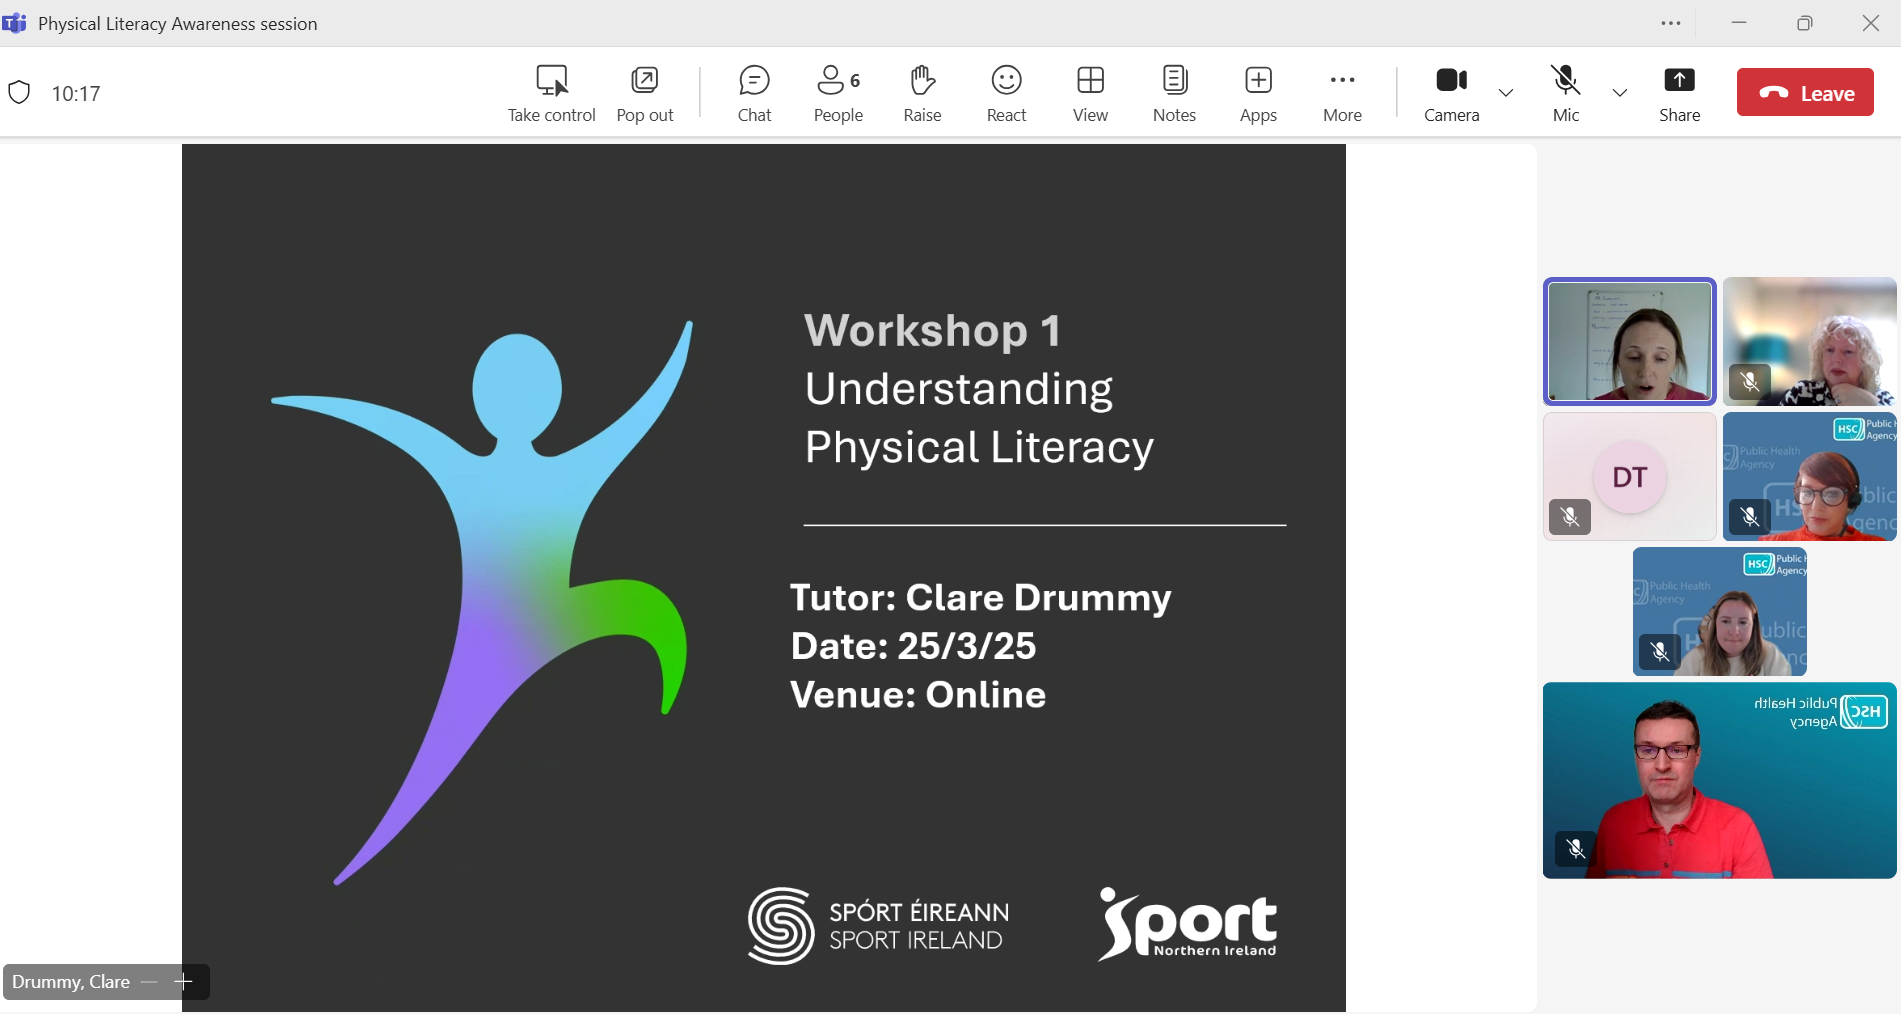Toggle the Camera on or off
Viewport: 1901px width, 1014px height.
click(1451, 94)
